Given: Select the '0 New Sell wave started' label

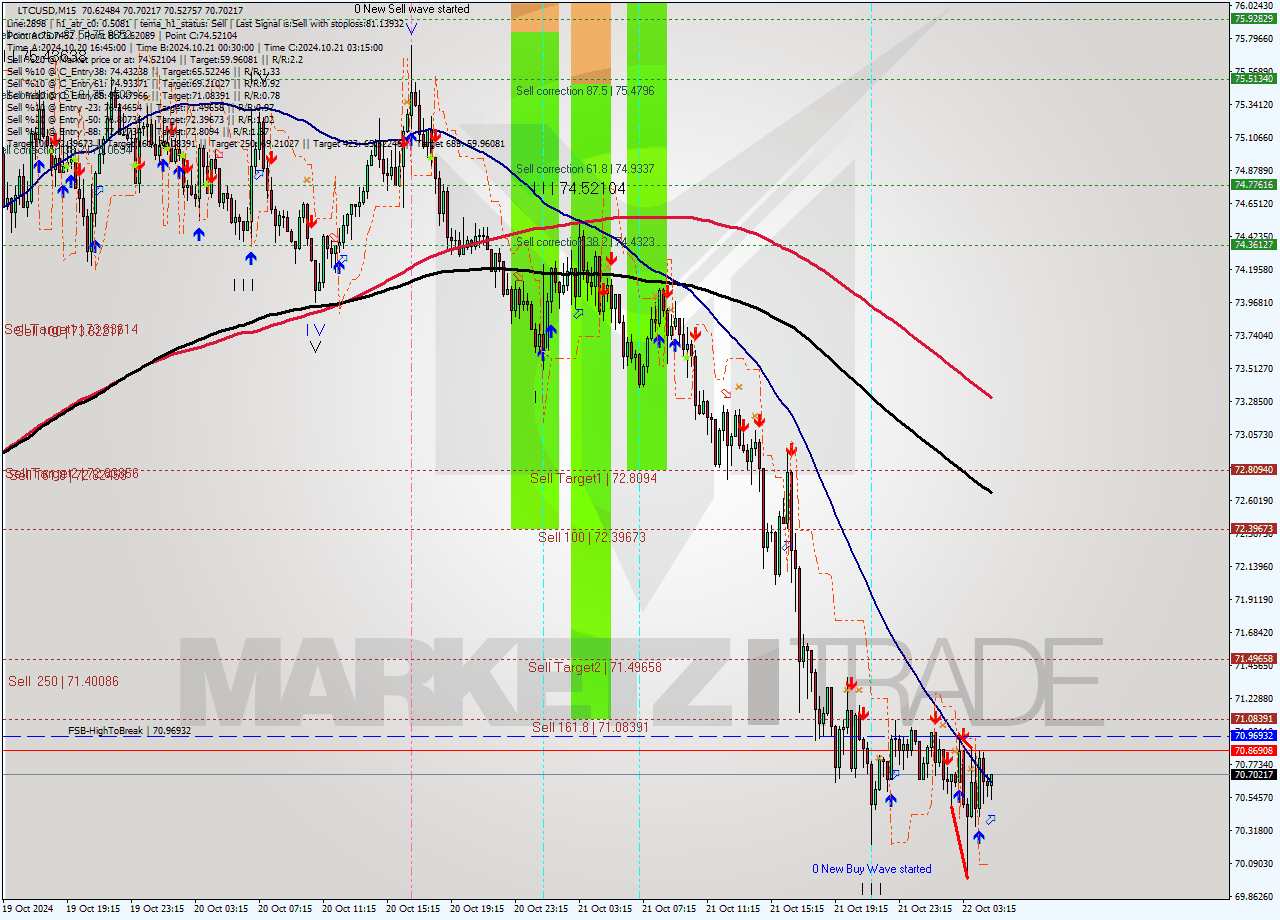Looking at the screenshot, I should pyautogui.click(x=411, y=9).
